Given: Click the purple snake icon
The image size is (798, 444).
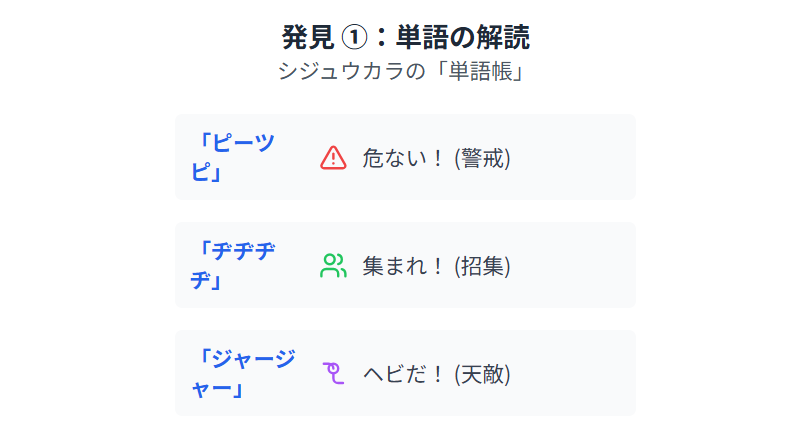Looking at the screenshot, I should pos(333,373).
